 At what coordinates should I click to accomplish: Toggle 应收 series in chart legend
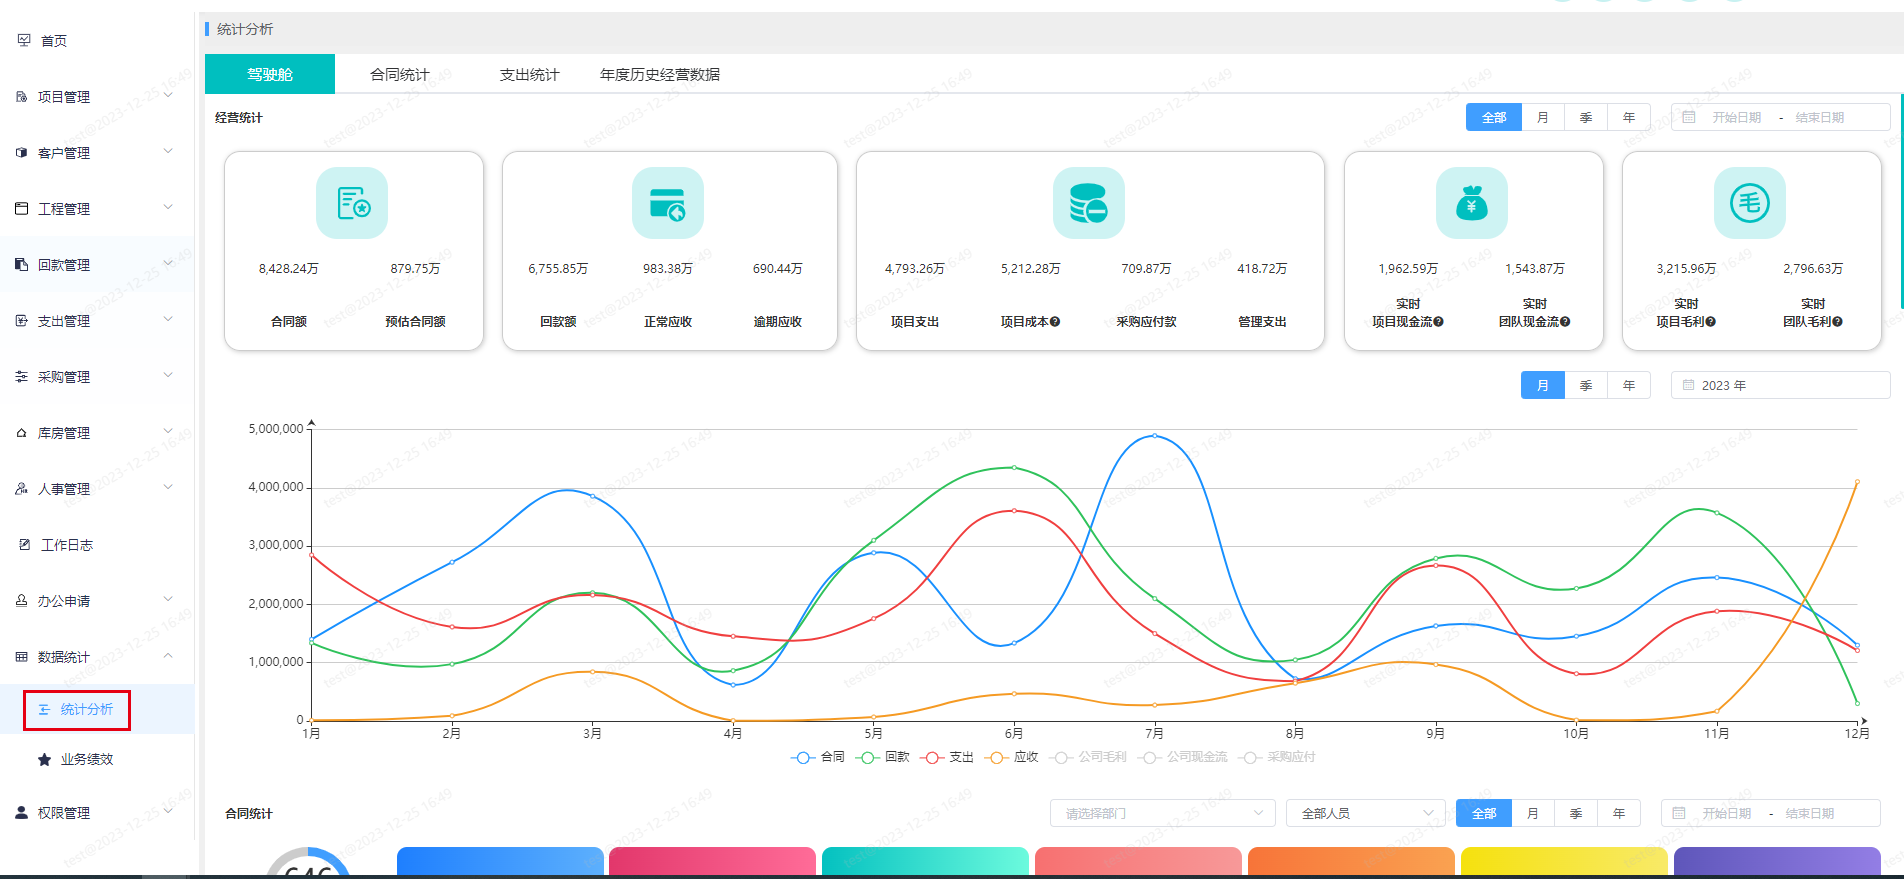coord(1011,757)
